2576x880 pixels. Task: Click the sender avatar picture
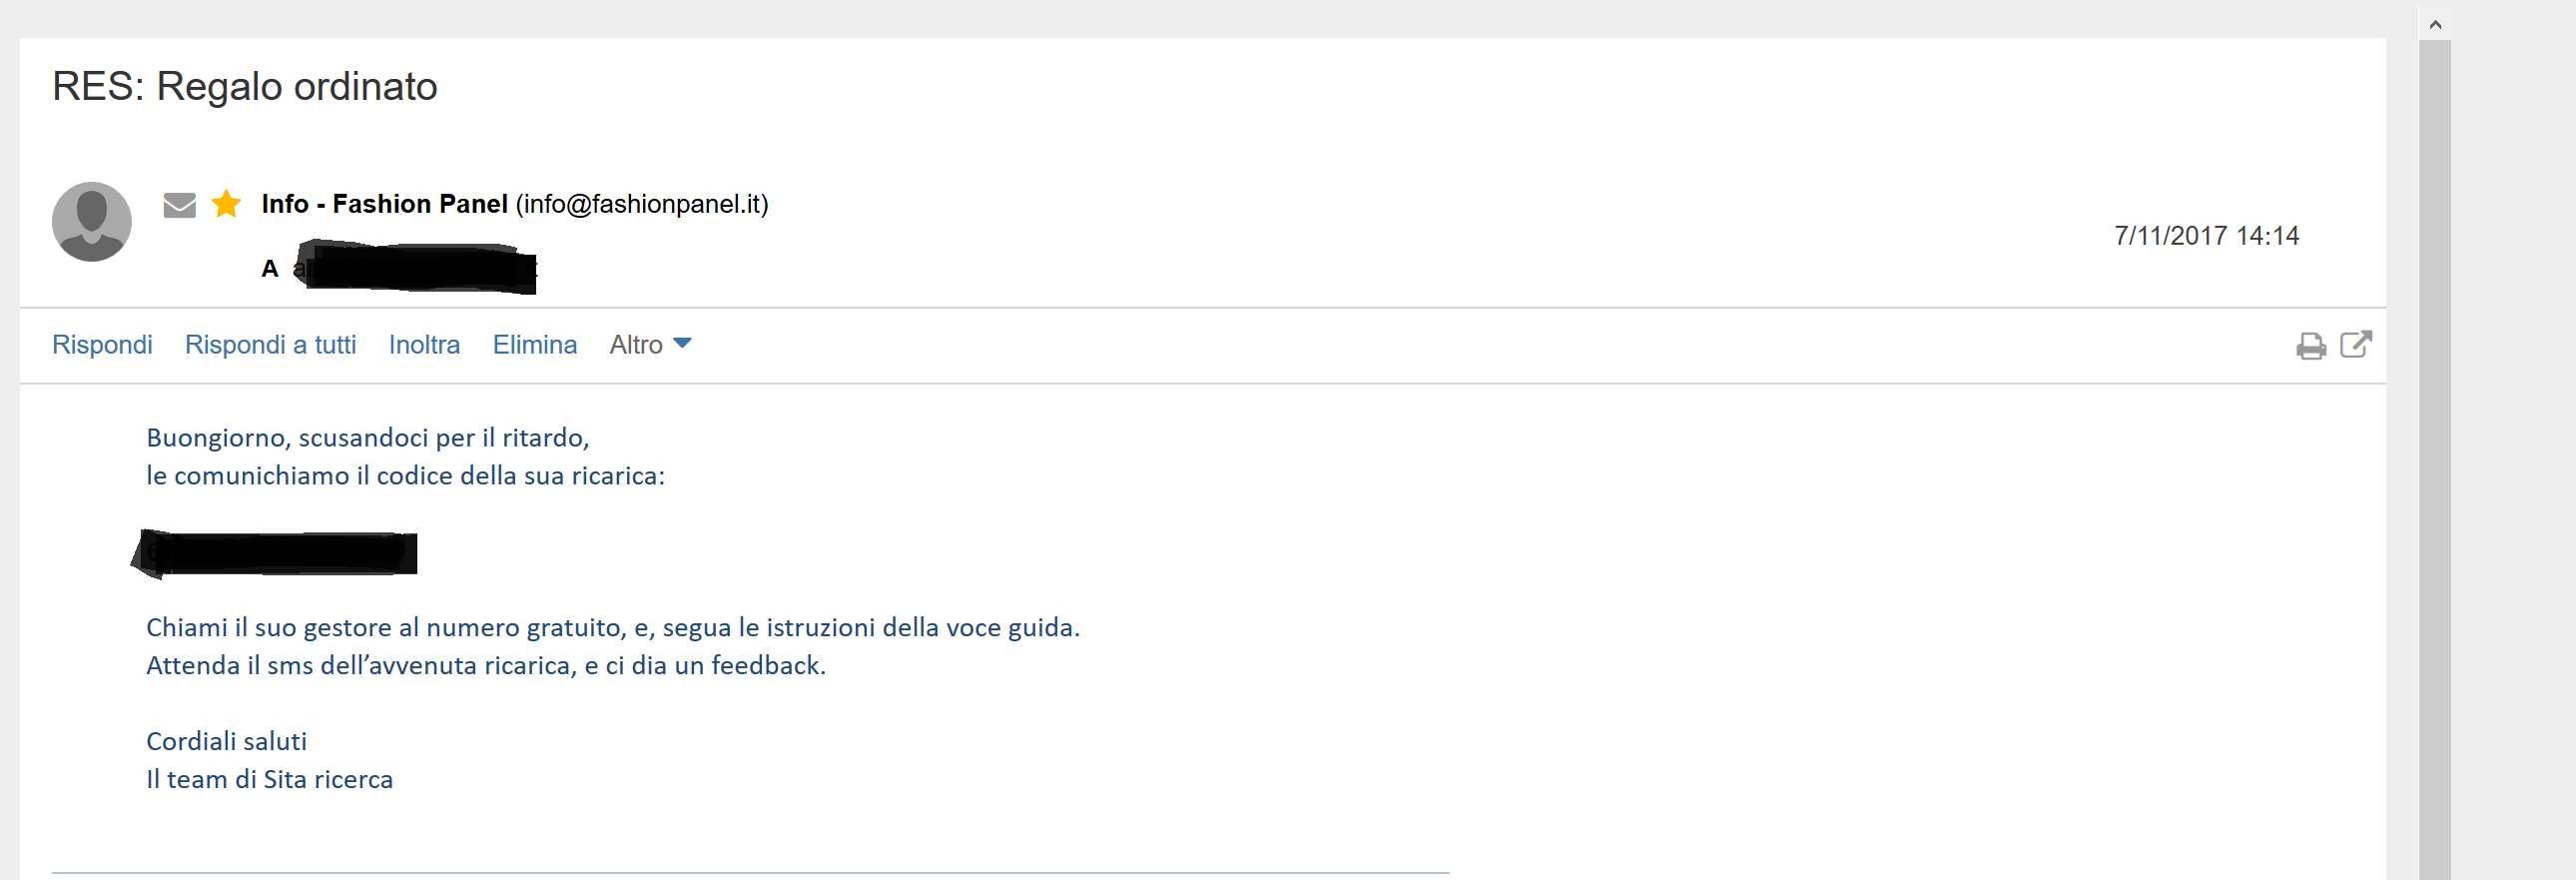tap(92, 221)
